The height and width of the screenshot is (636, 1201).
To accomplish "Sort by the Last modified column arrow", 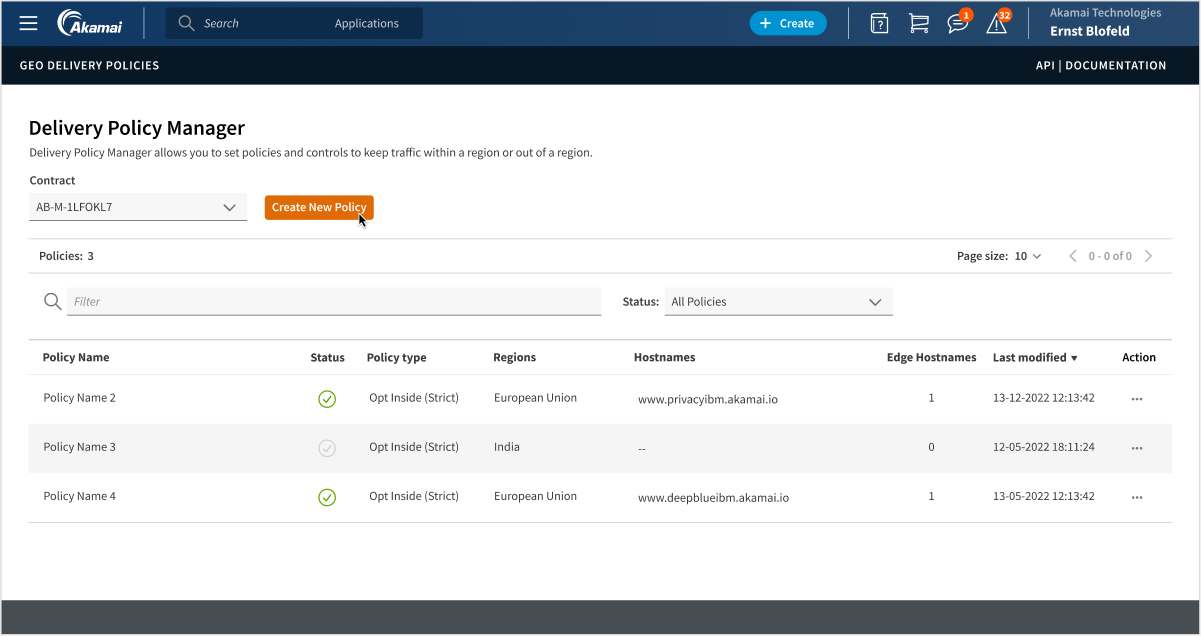I will pyautogui.click(x=1074, y=357).
